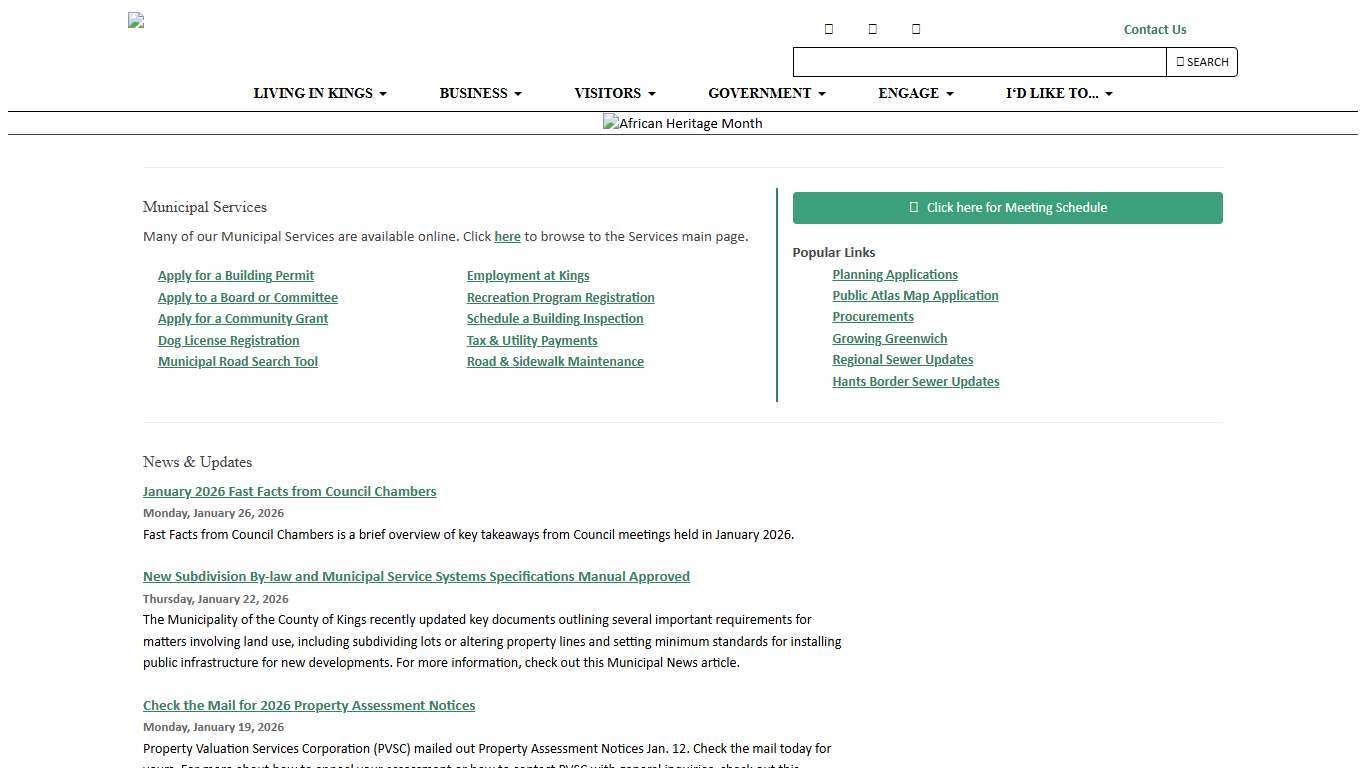This screenshot has height=768, width=1366.
Task: Open the I'd Like To... menu
Action: (x=1058, y=93)
